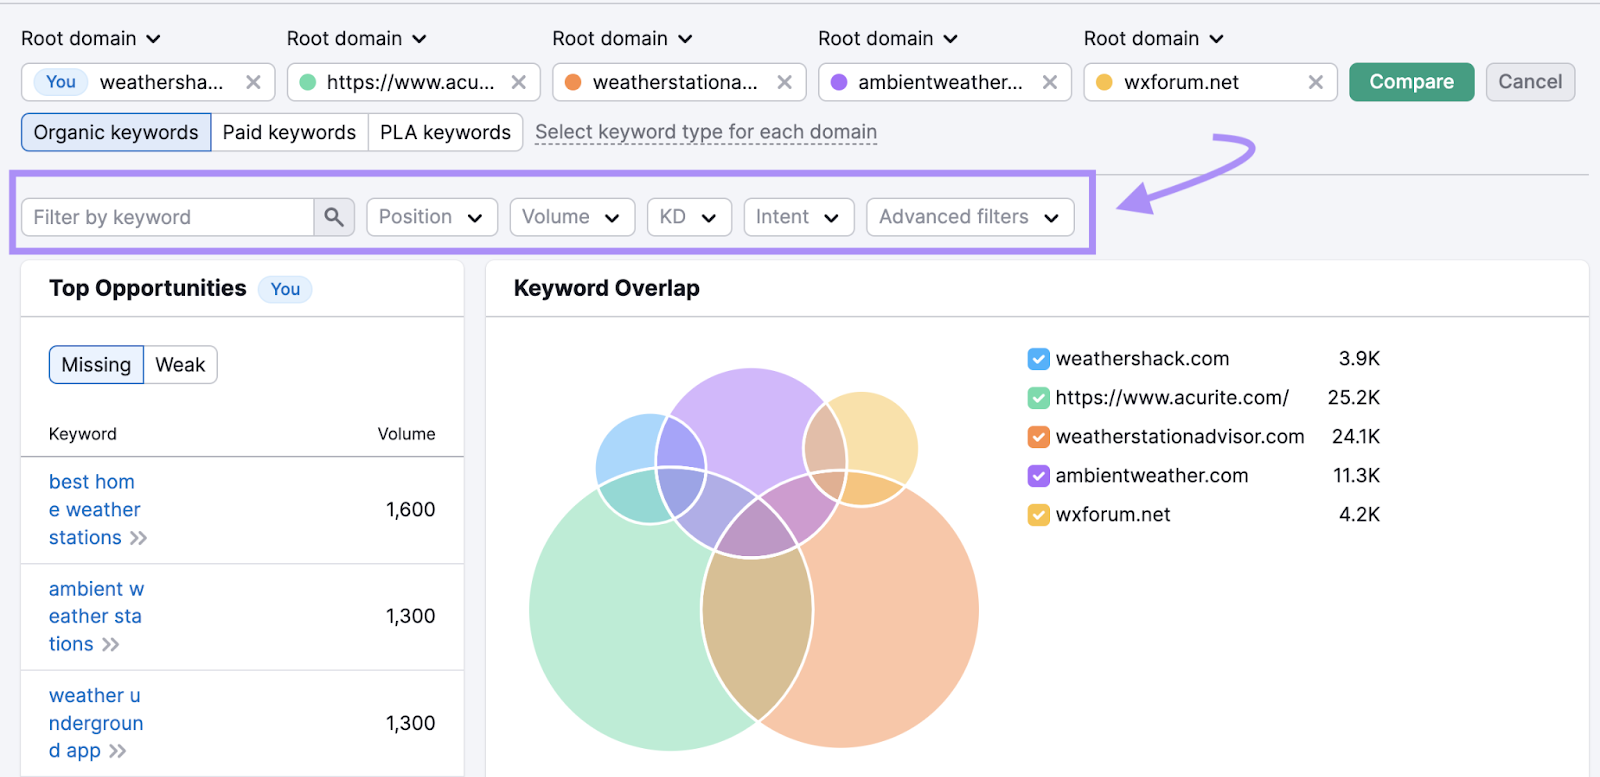This screenshot has height=777, width=1600.
Task: Open the KD filter dropdown
Action: [689, 217]
